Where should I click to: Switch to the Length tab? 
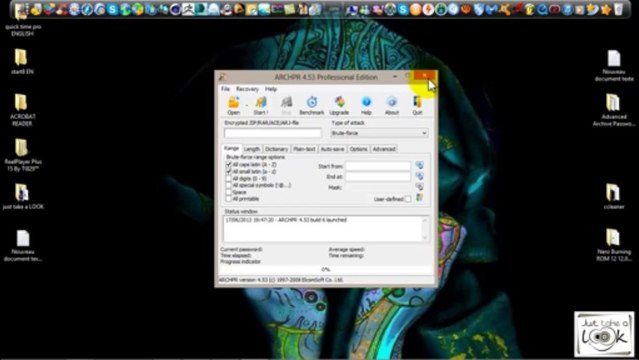click(252, 149)
